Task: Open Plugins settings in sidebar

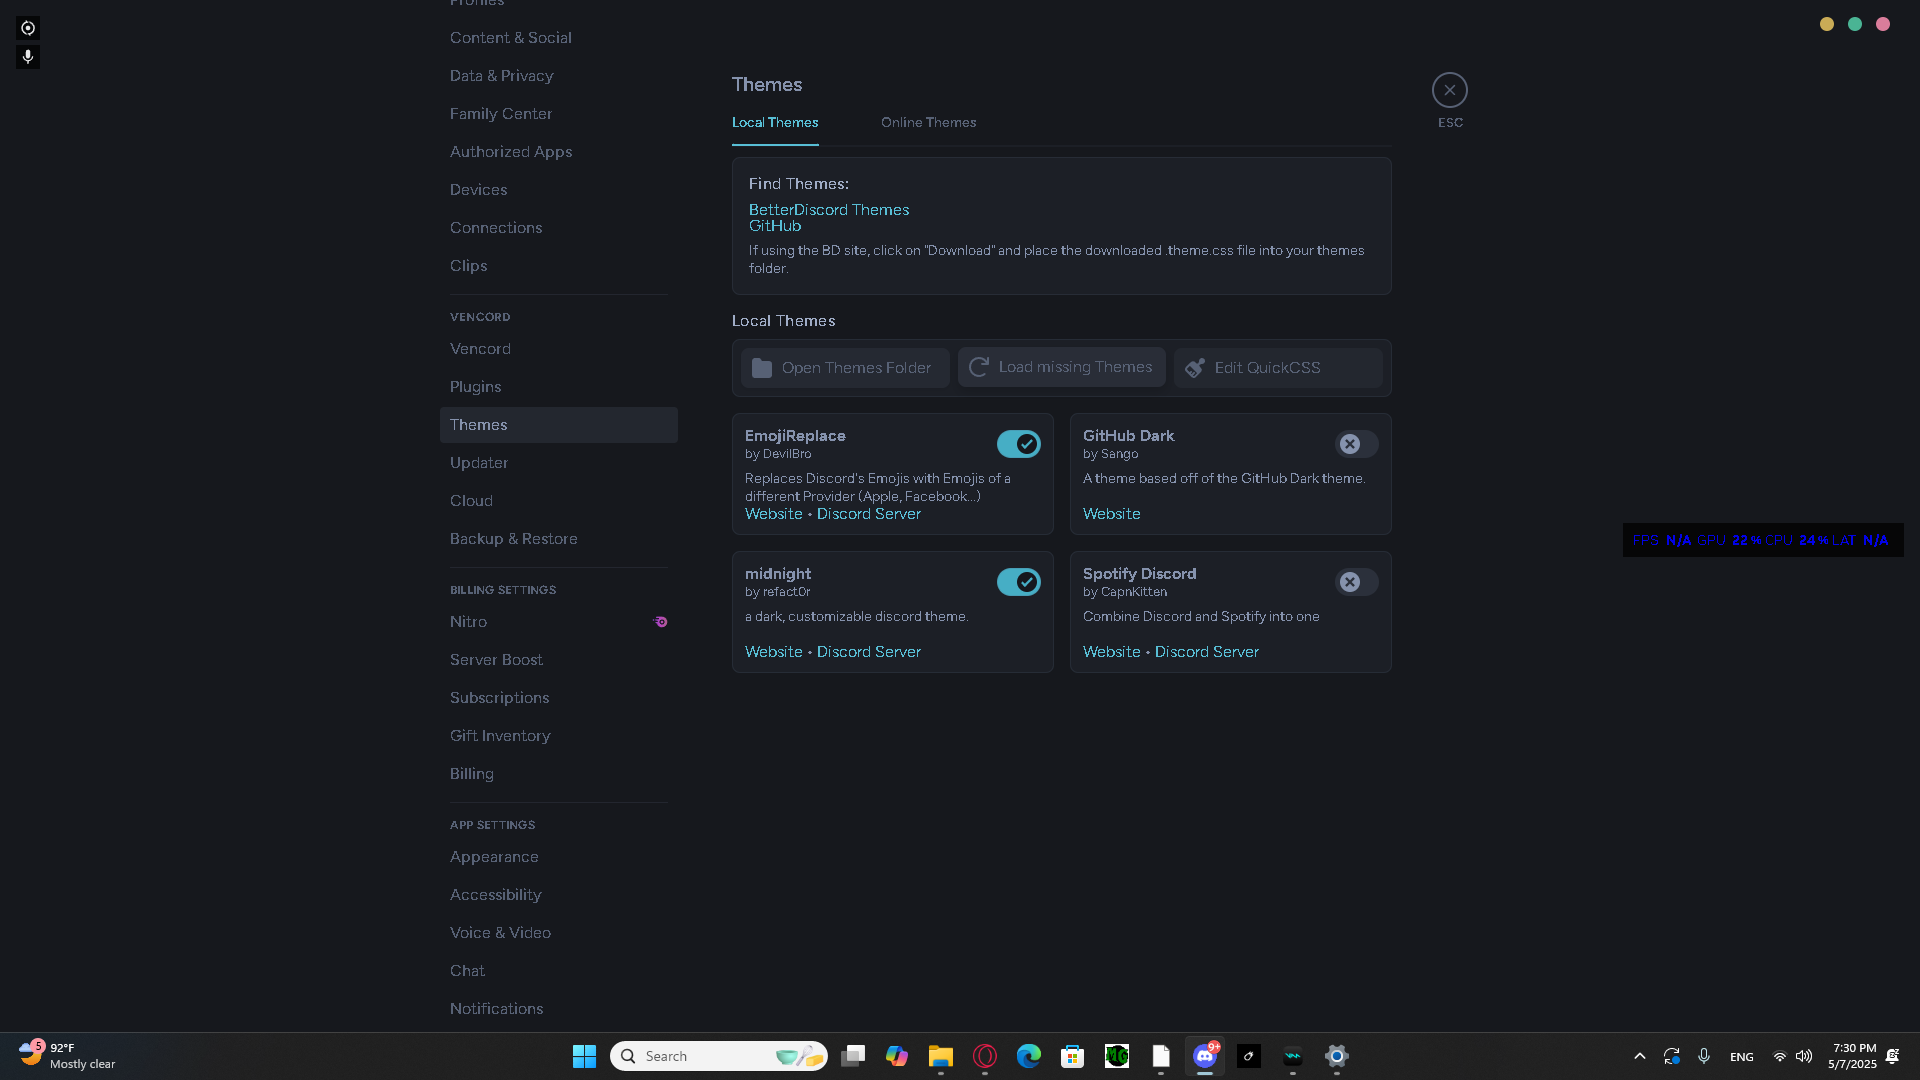Action: pos(475,387)
